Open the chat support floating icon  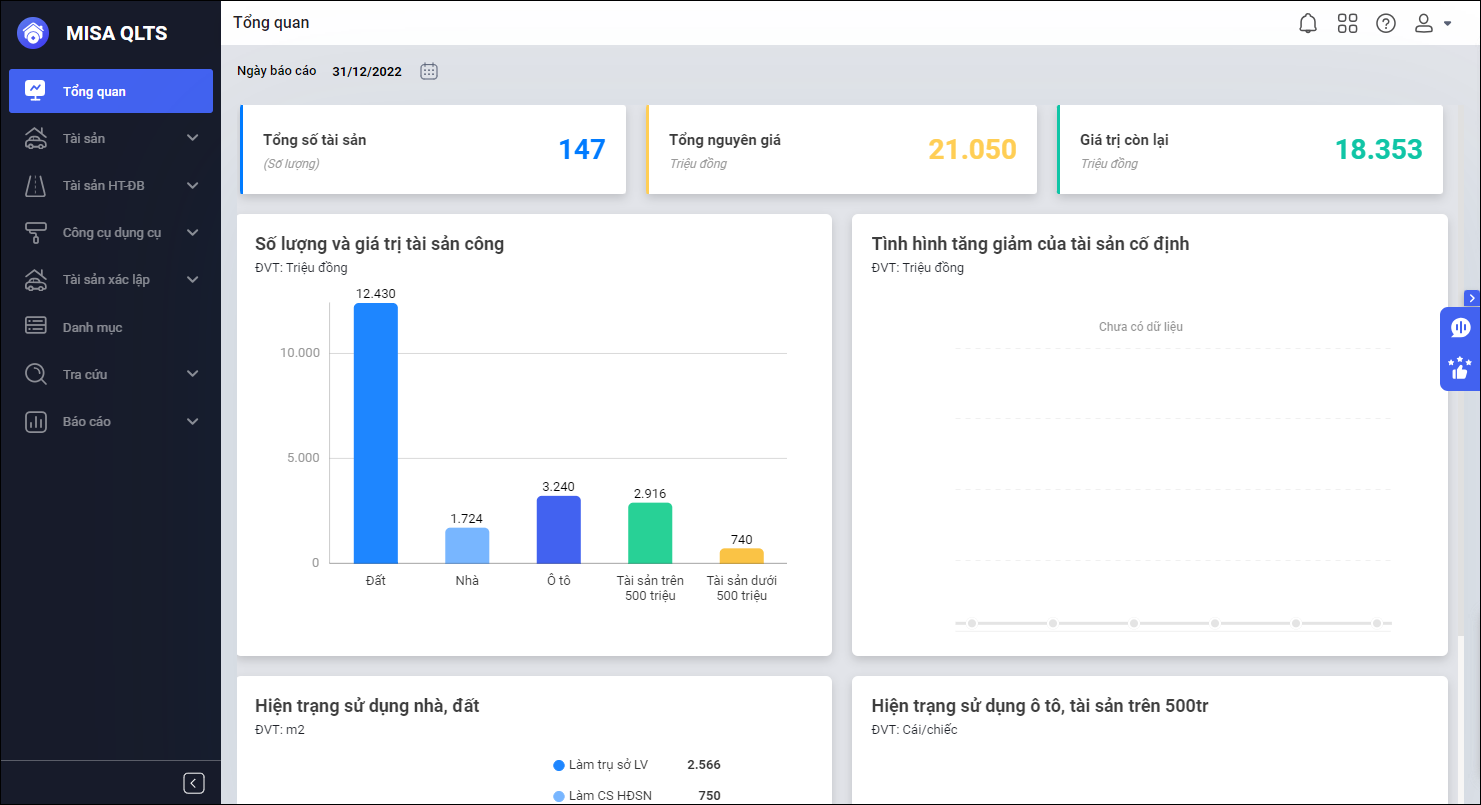[x=1460, y=327]
